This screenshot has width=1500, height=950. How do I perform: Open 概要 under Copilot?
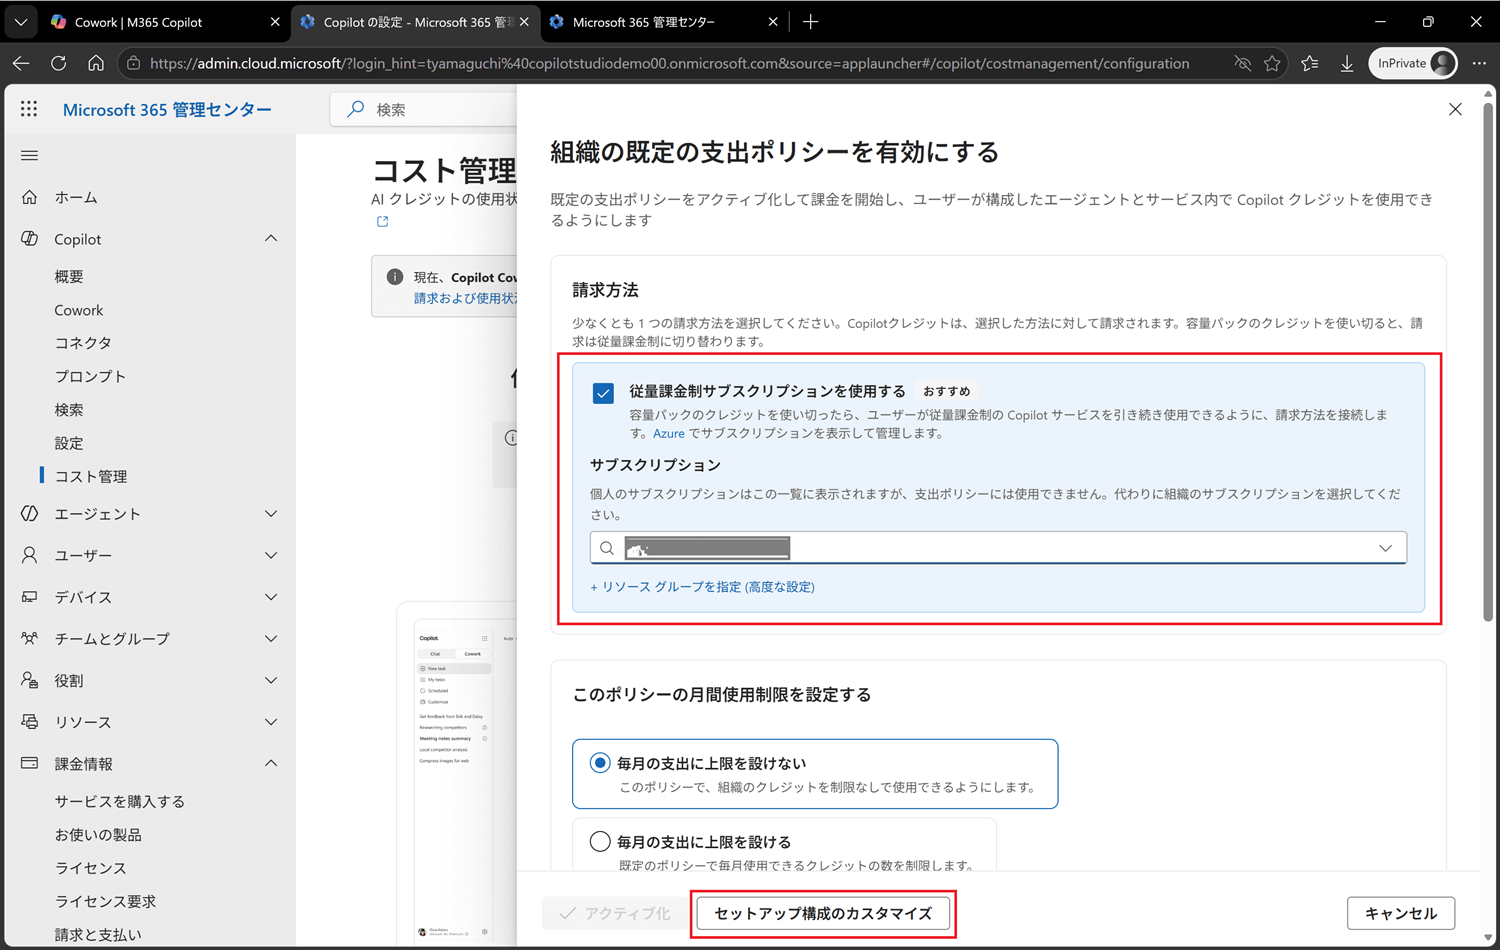click(x=69, y=276)
